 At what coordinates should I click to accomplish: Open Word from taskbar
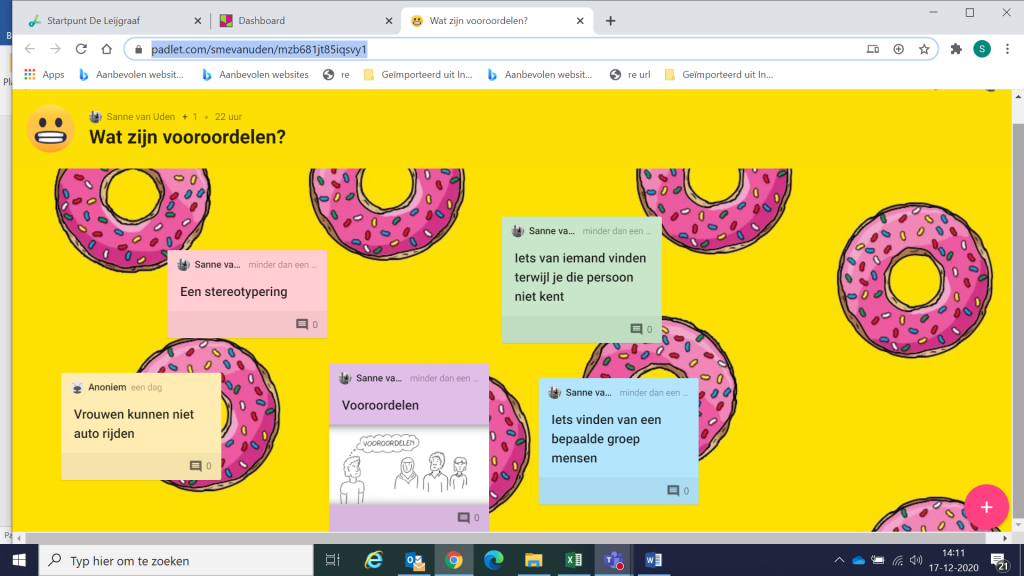coord(653,560)
